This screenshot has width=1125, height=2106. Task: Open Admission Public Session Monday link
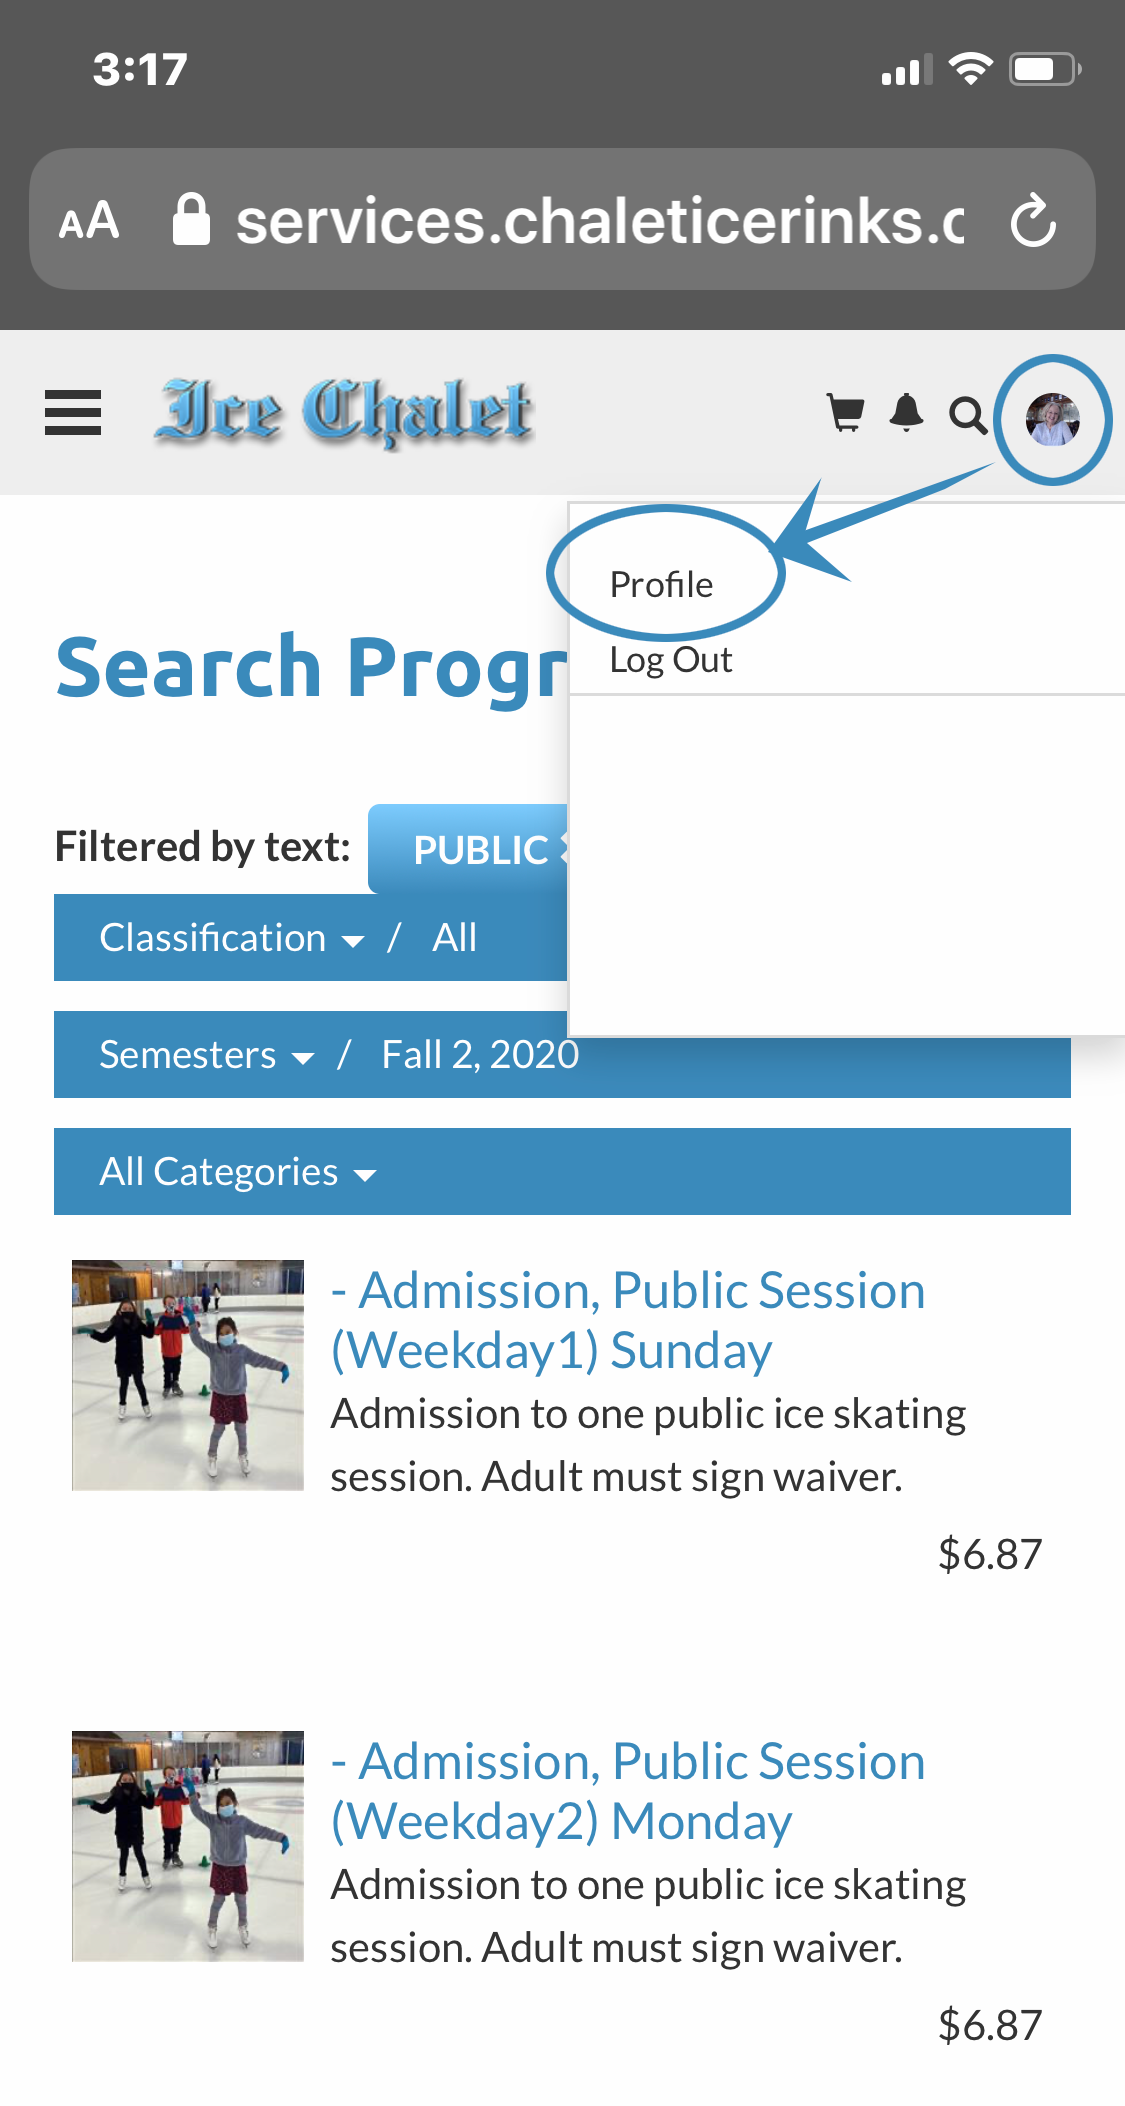627,1791
